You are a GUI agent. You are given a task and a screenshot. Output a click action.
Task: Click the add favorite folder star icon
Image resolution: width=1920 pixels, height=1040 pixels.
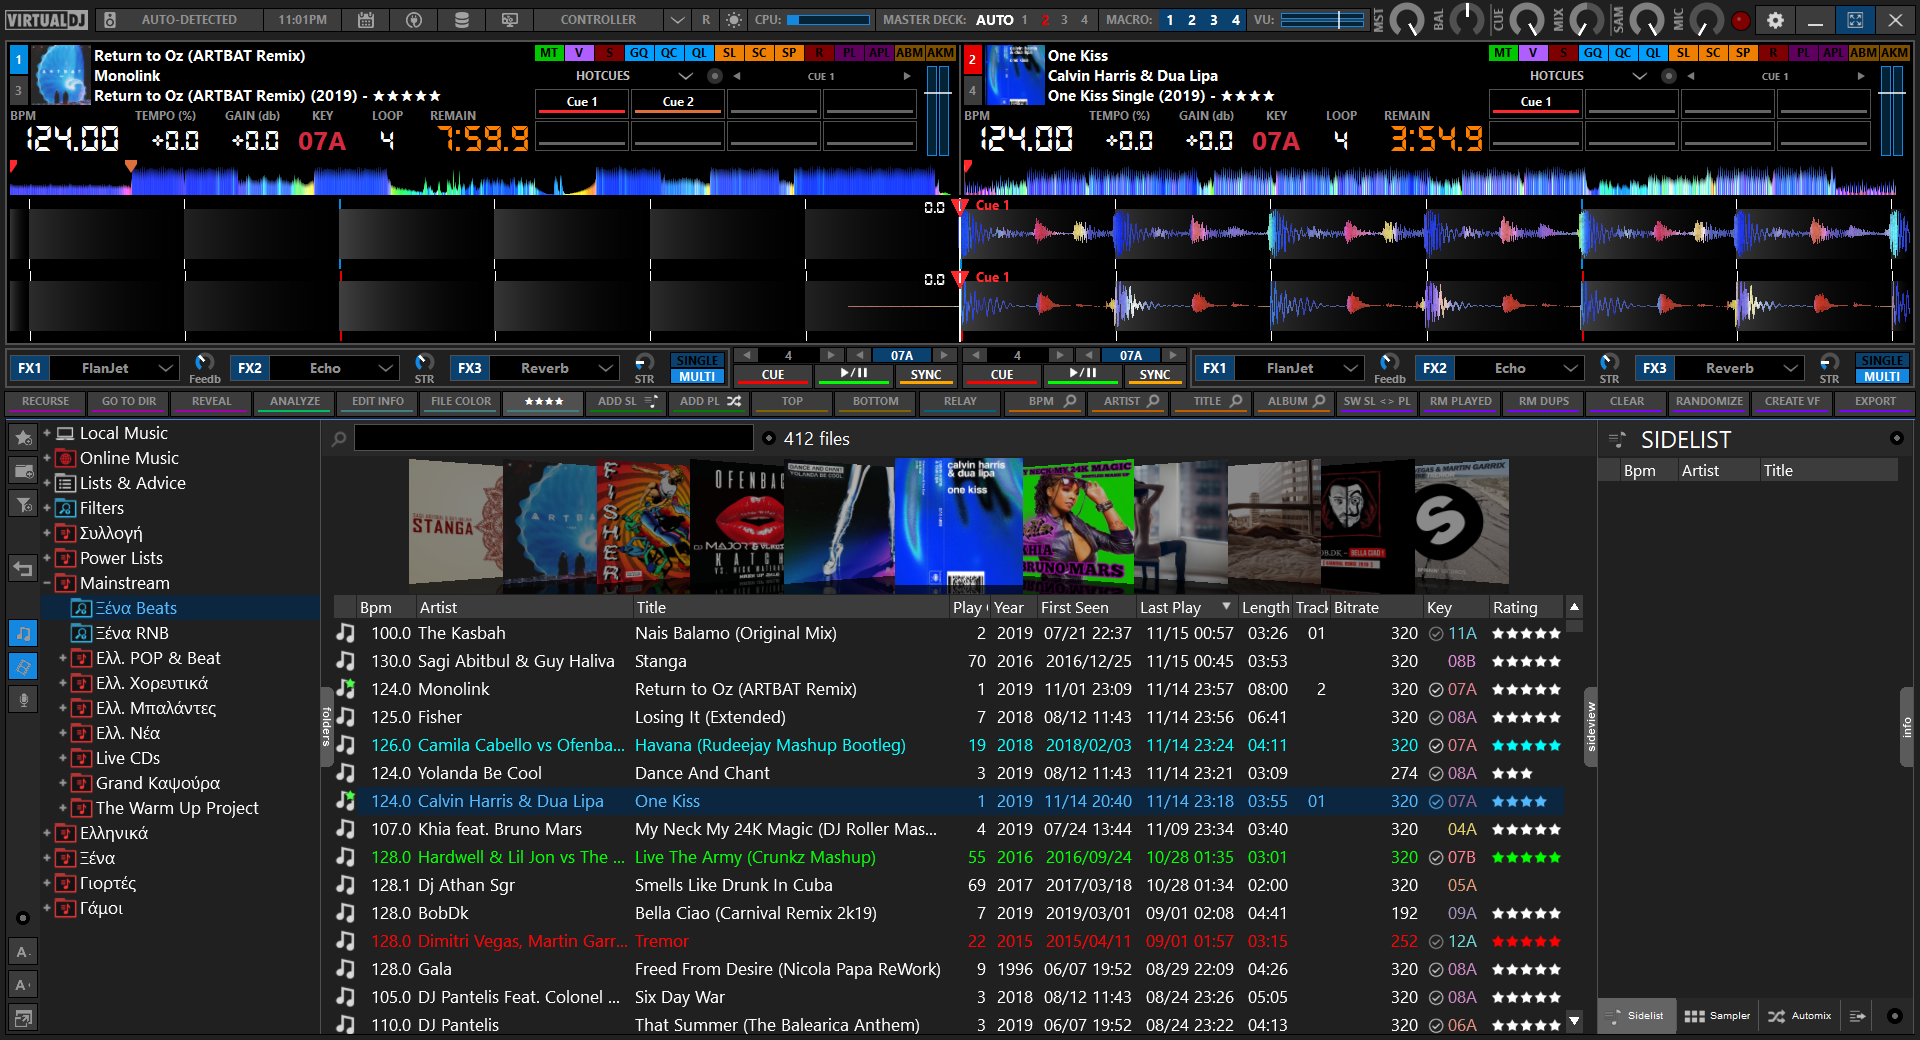coord(23,438)
